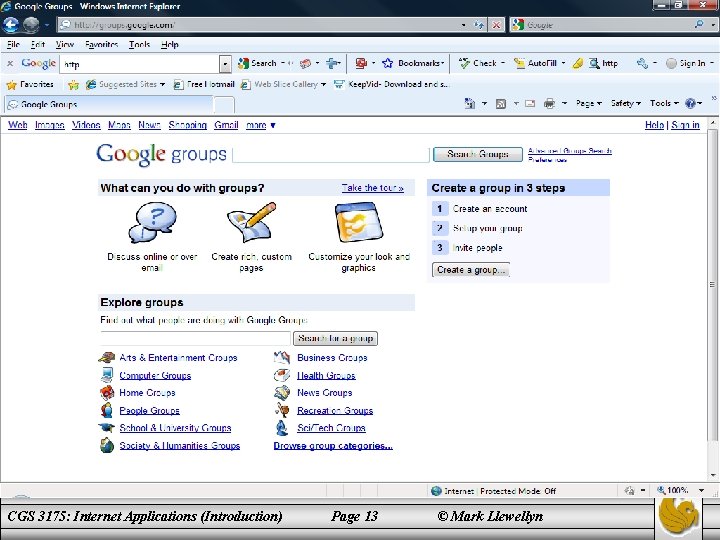
Task: Click the Internet zone globe in status bar
Action: (436, 491)
